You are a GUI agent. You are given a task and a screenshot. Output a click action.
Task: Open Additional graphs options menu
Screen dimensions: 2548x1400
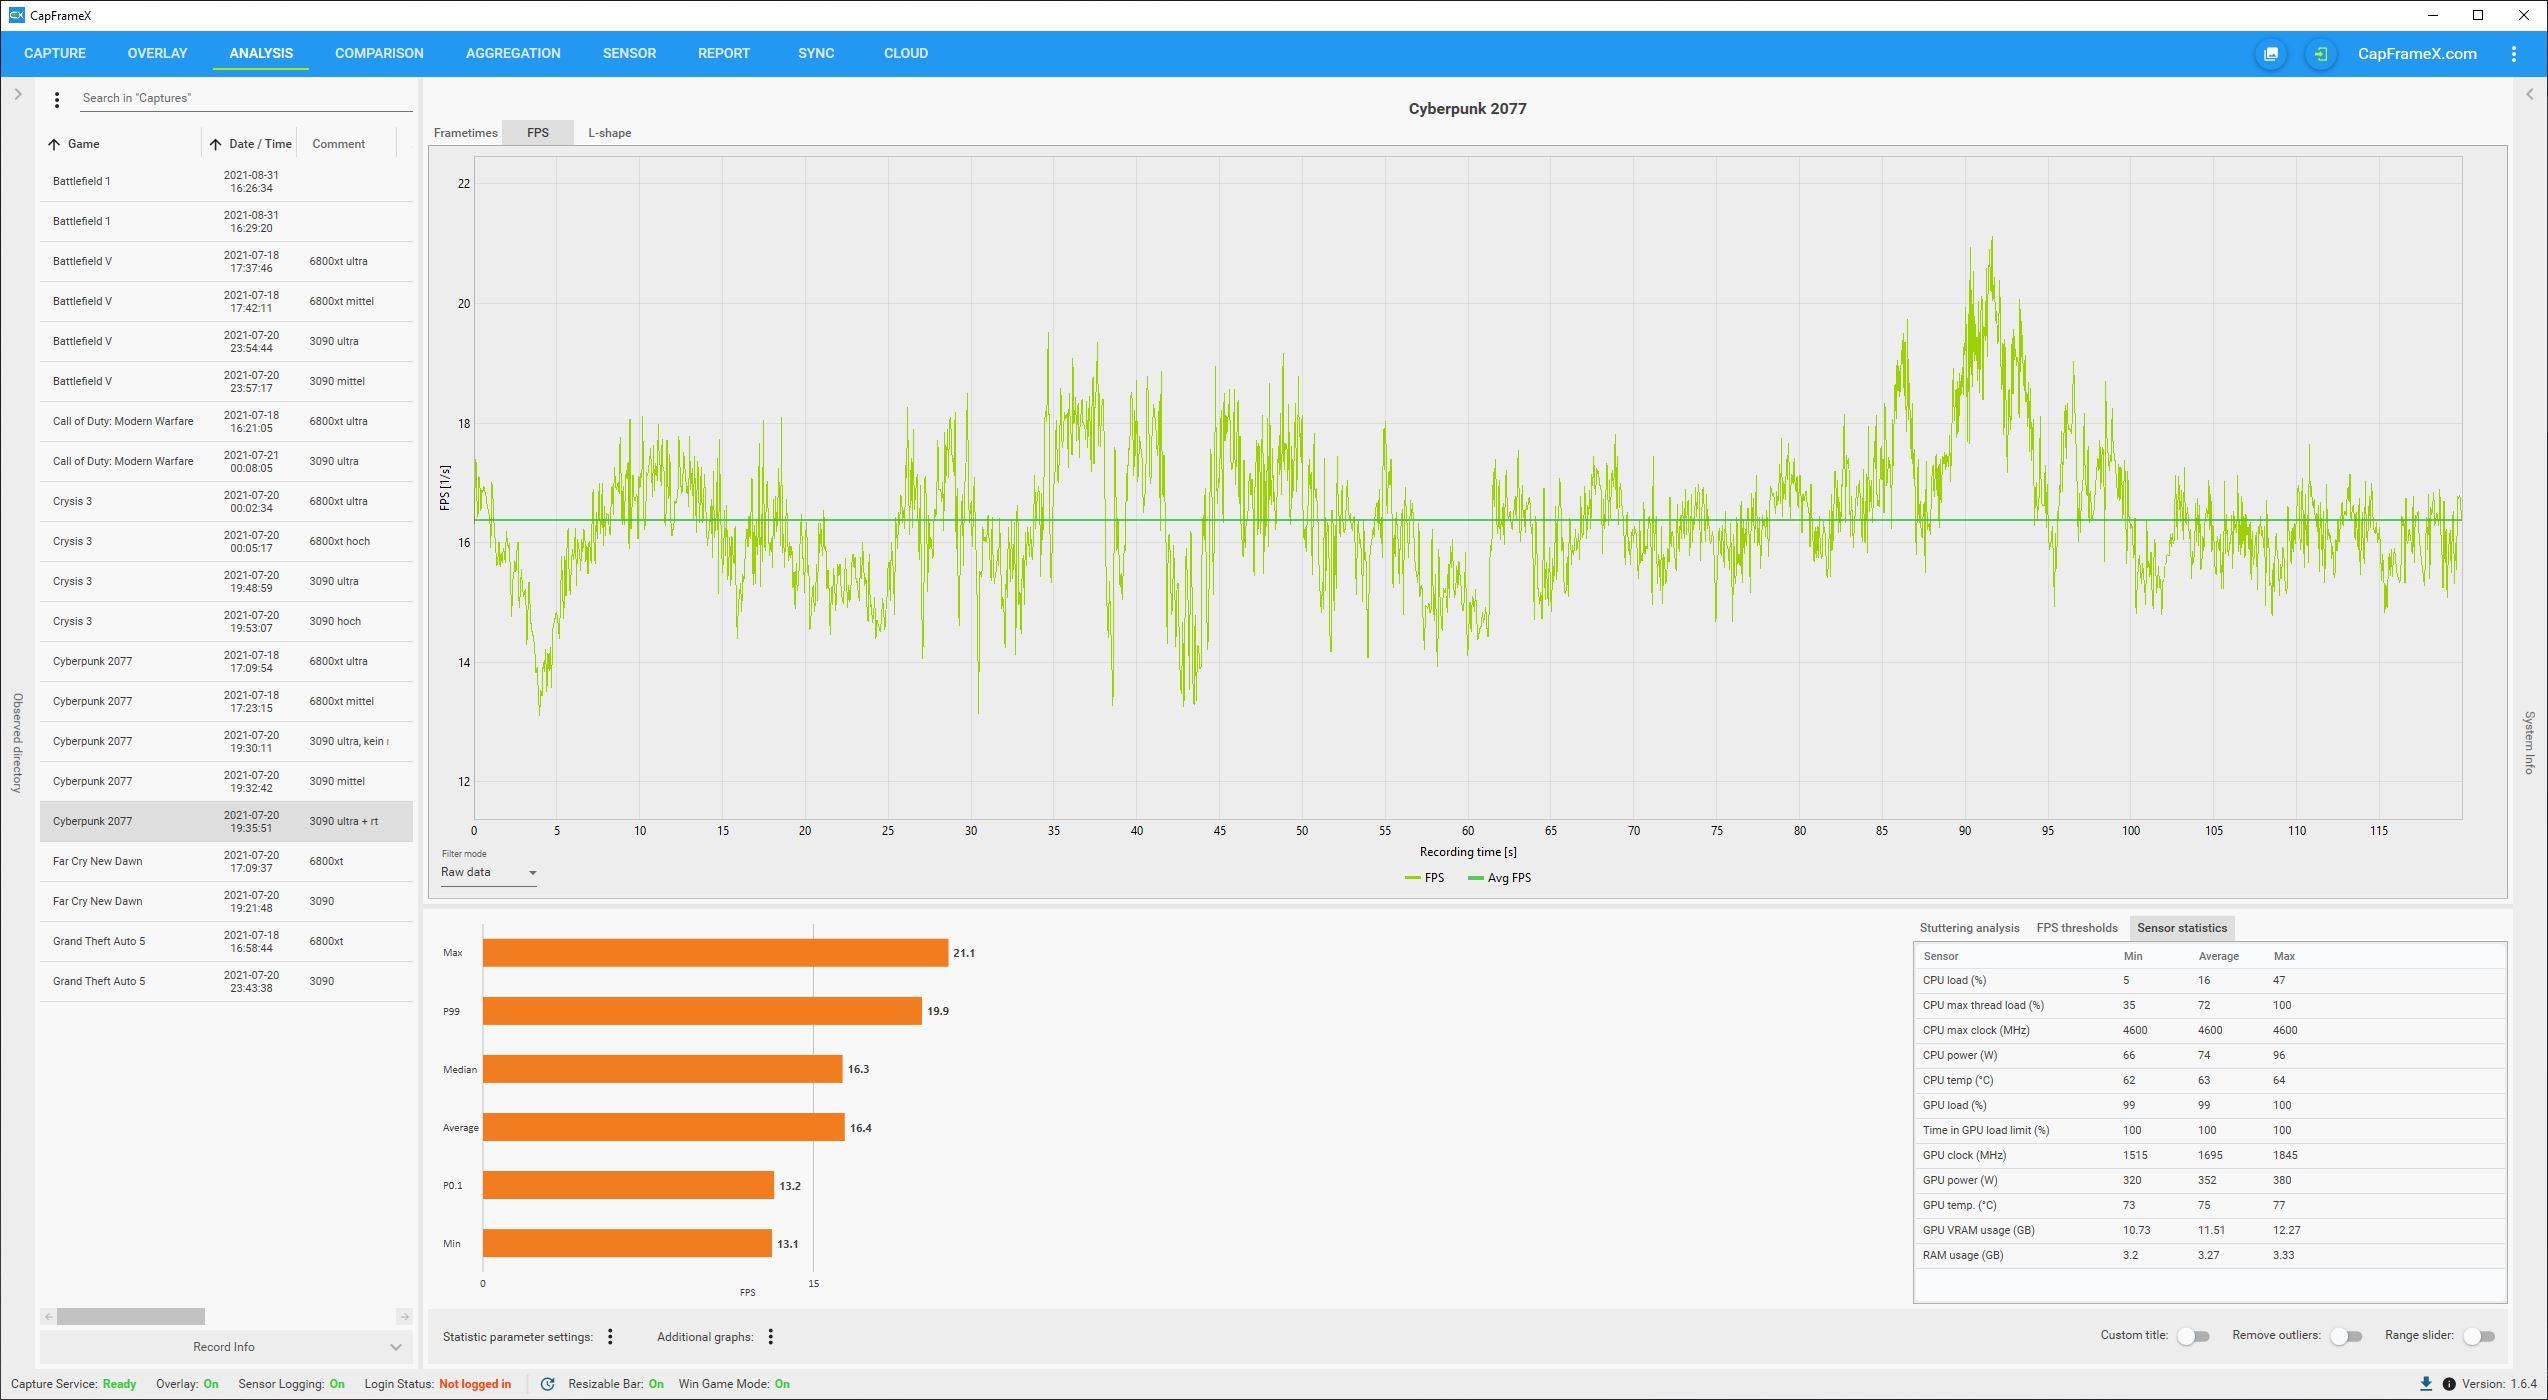(770, 1337)
